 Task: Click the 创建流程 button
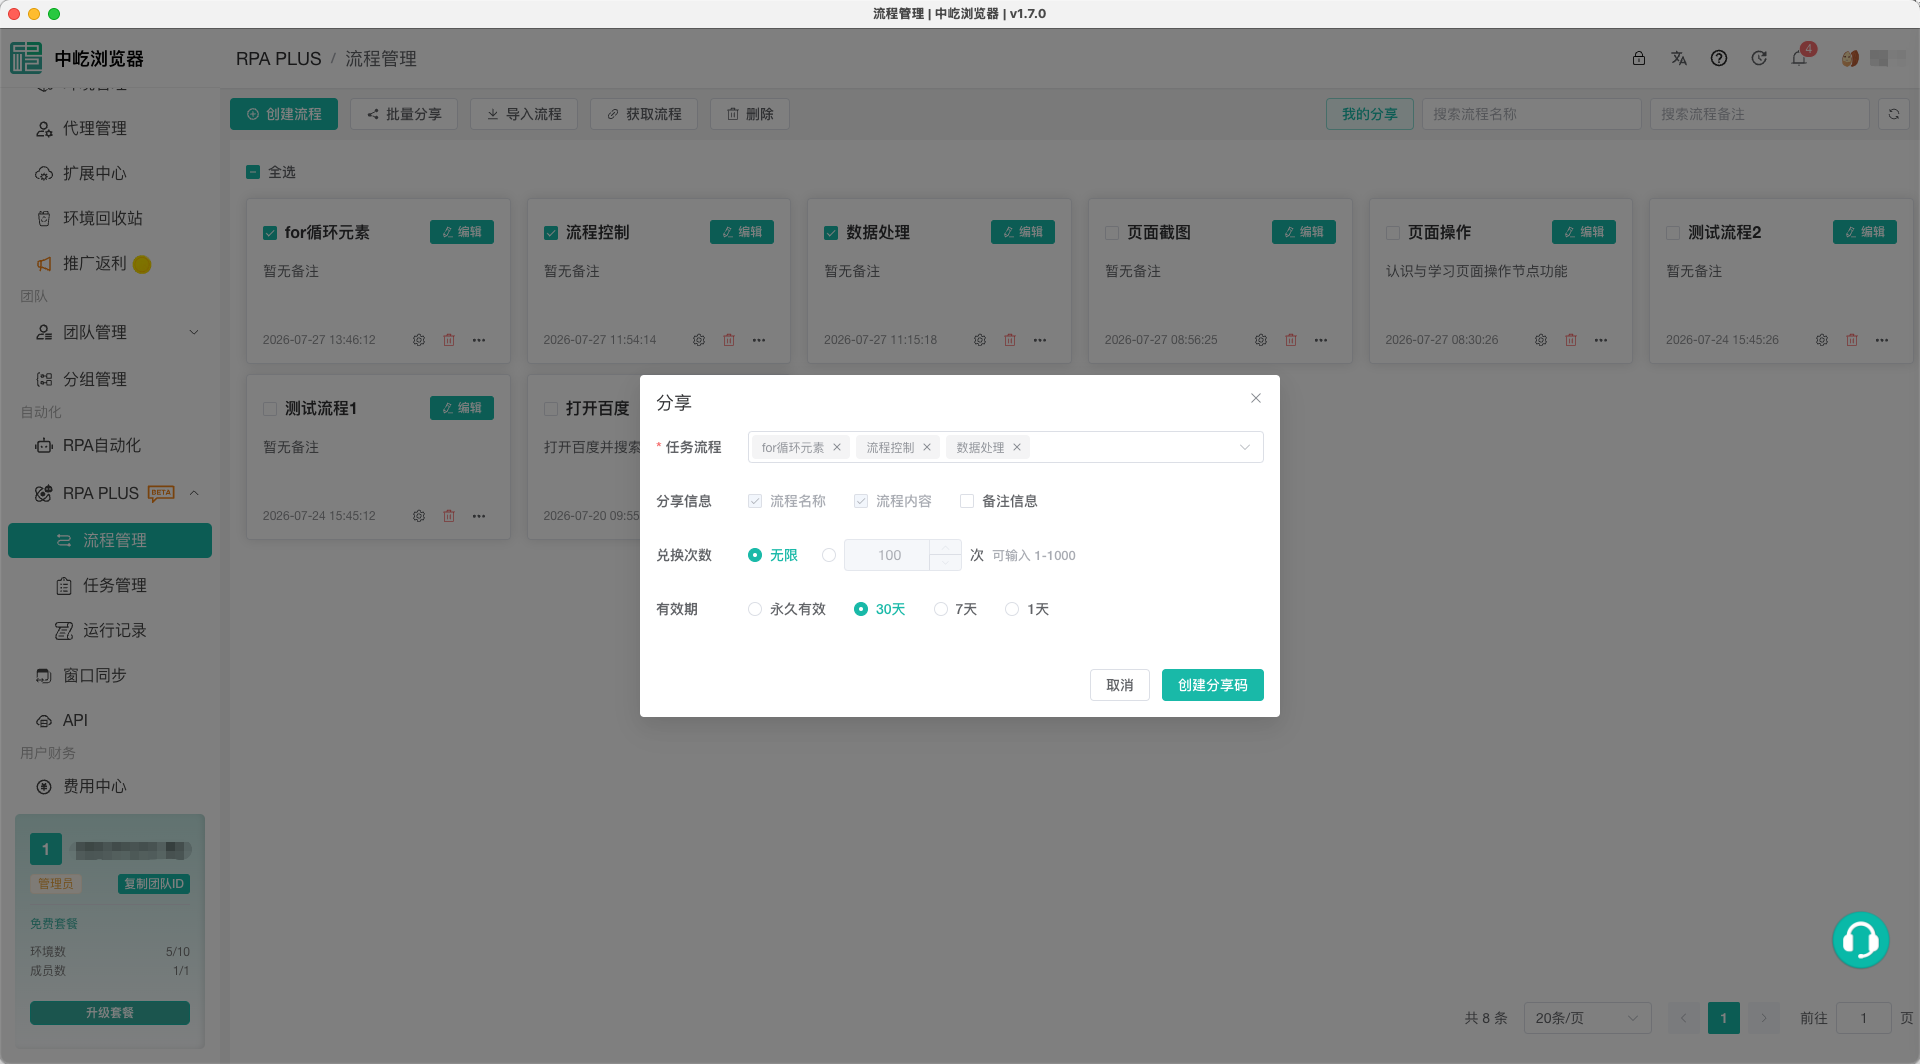(x=284, y=114)
